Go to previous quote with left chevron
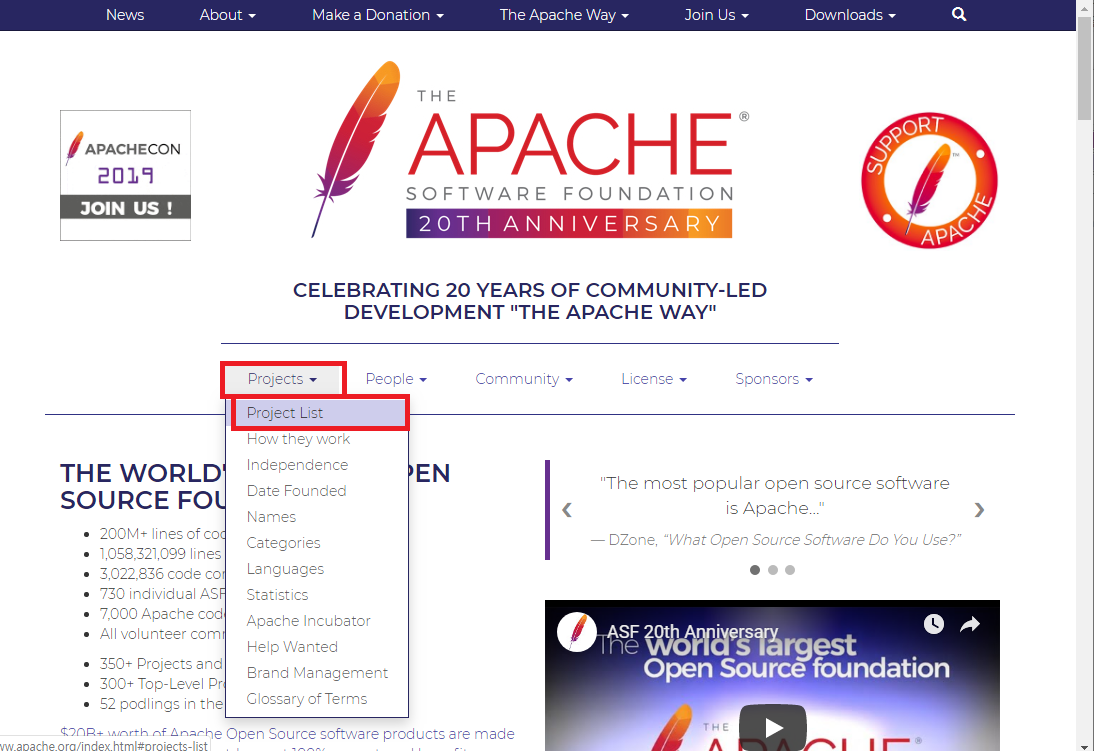Image resolution: width=1094 pixels, height=751 pixels. pos(567,510)
